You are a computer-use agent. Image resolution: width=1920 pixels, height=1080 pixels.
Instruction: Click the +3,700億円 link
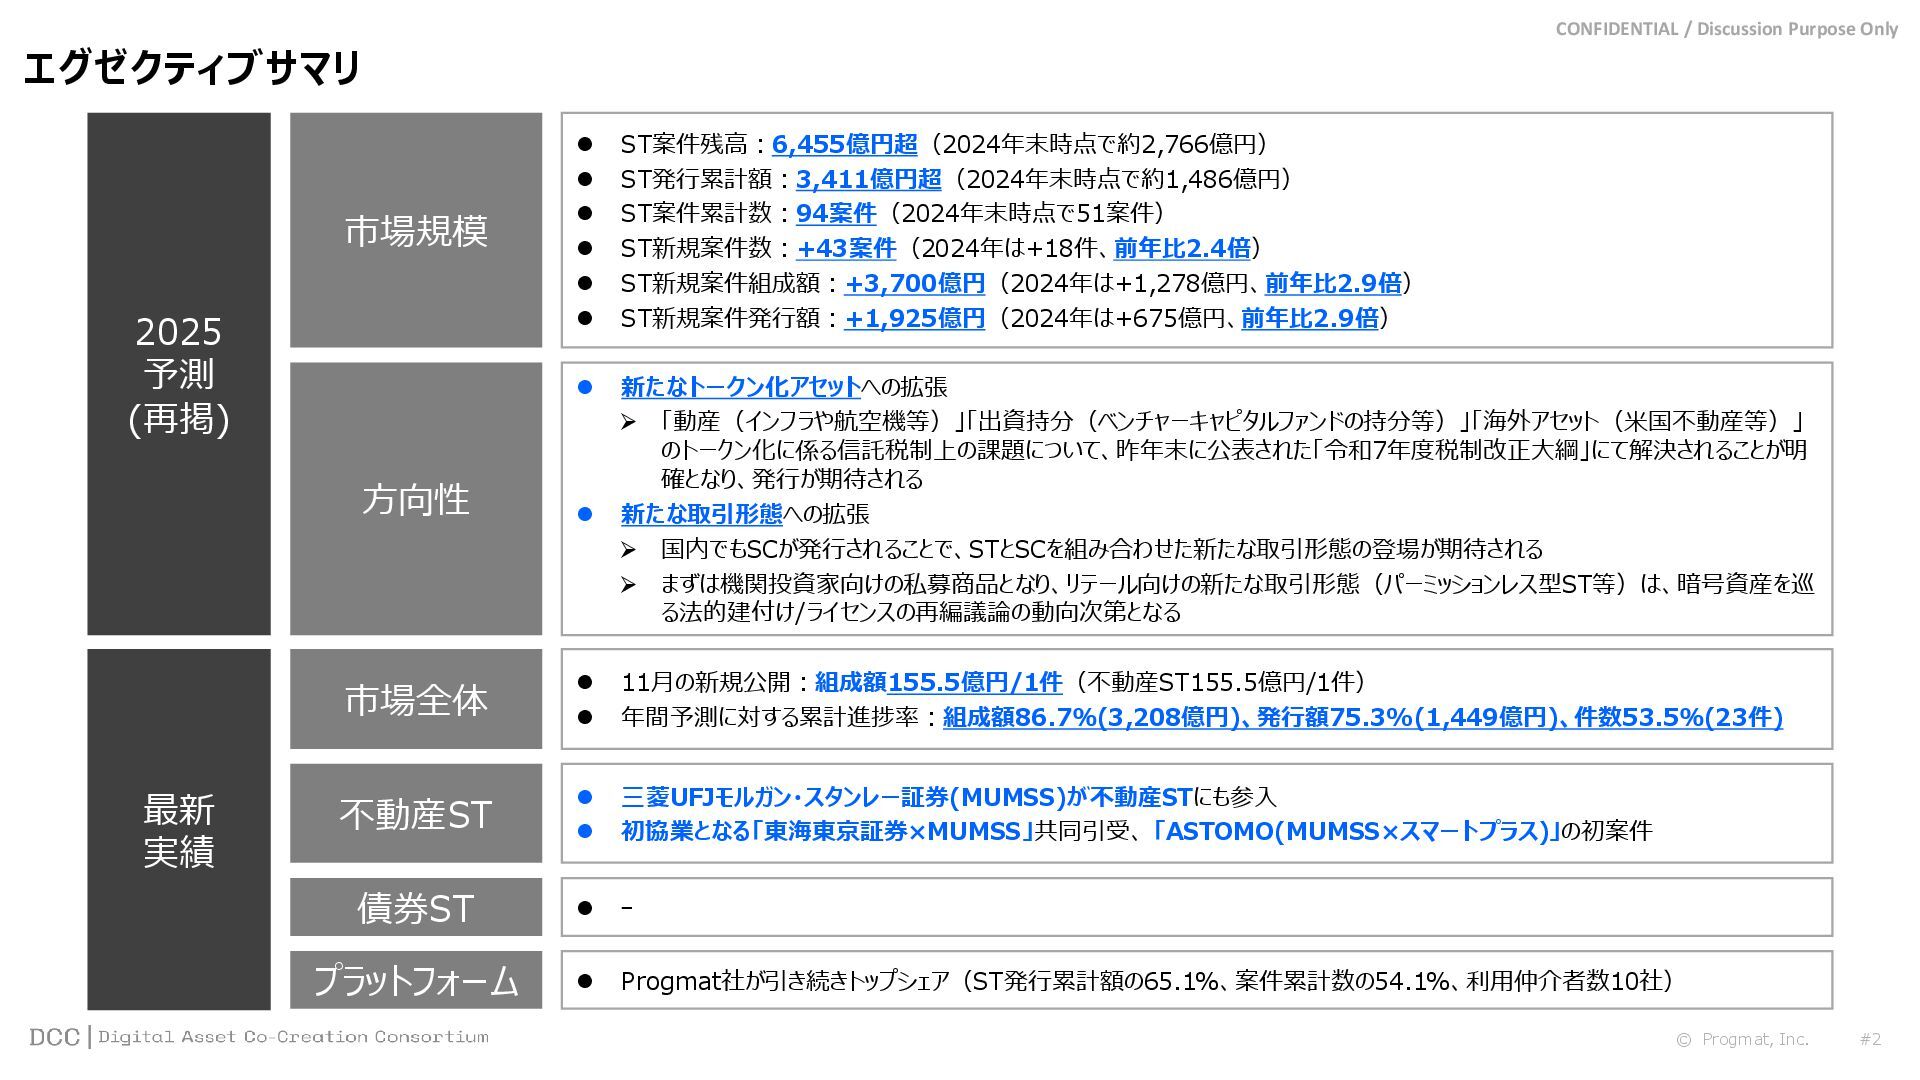[x=914, y=283]
